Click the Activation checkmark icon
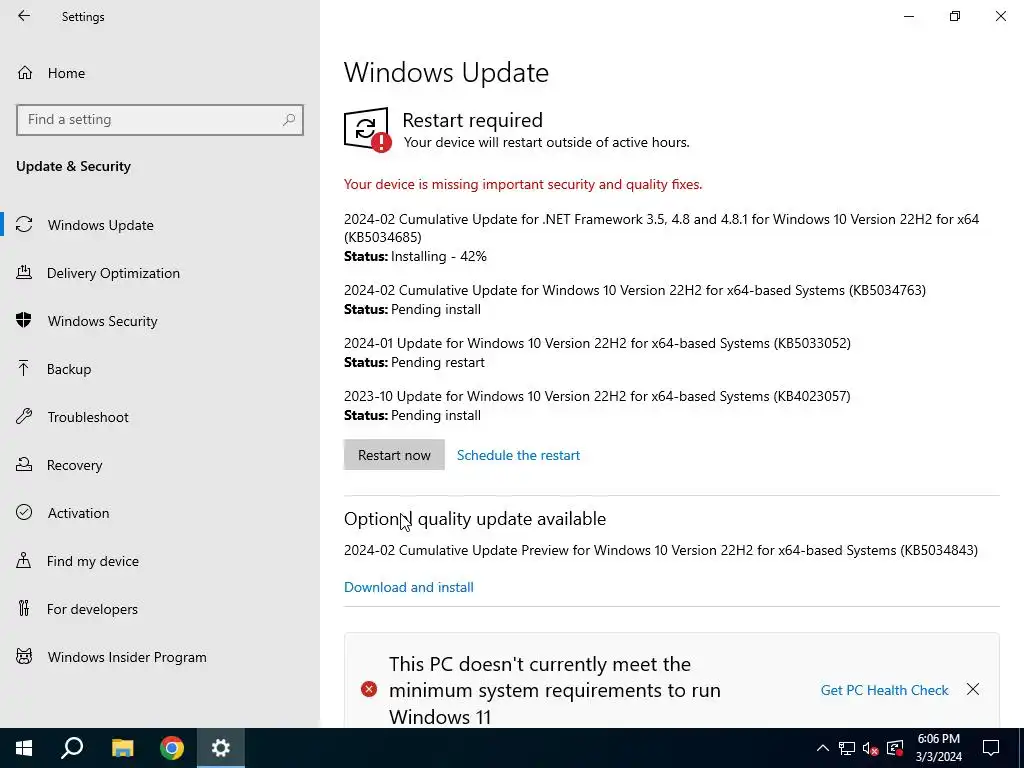Viewport: 1024px width, 768px height. pyautogui.click(x=24, y=513)
